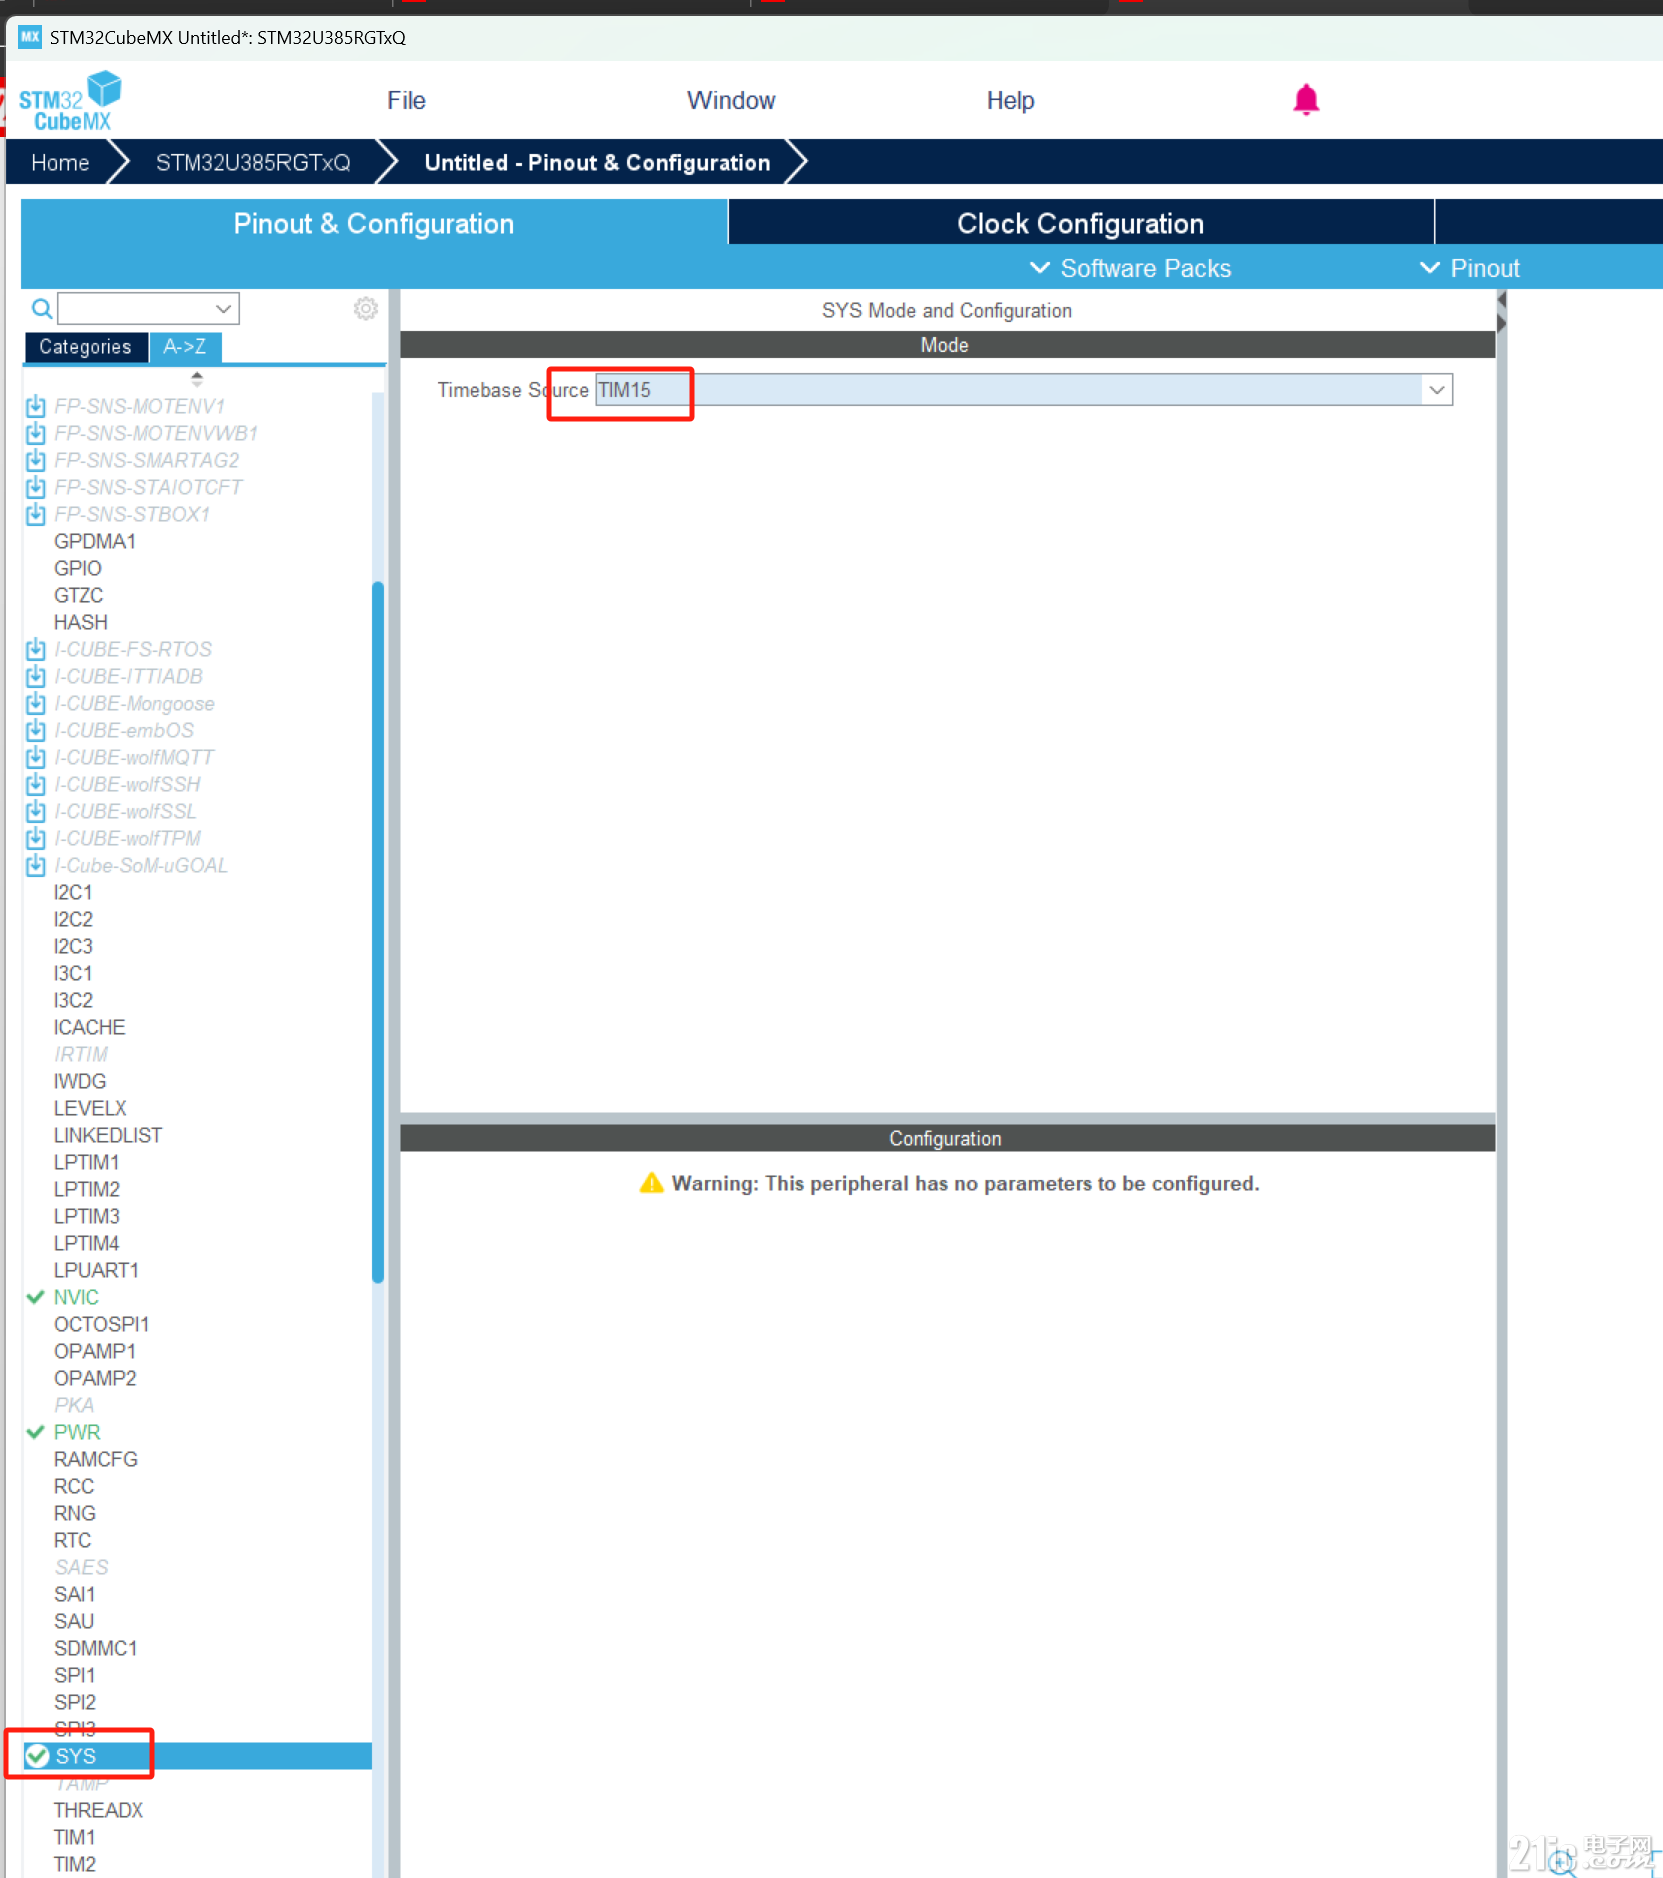Open the peripheral search combo box
This screenshot has height=1878, width=1663.
pyautogui.click(x=148, y=309)
